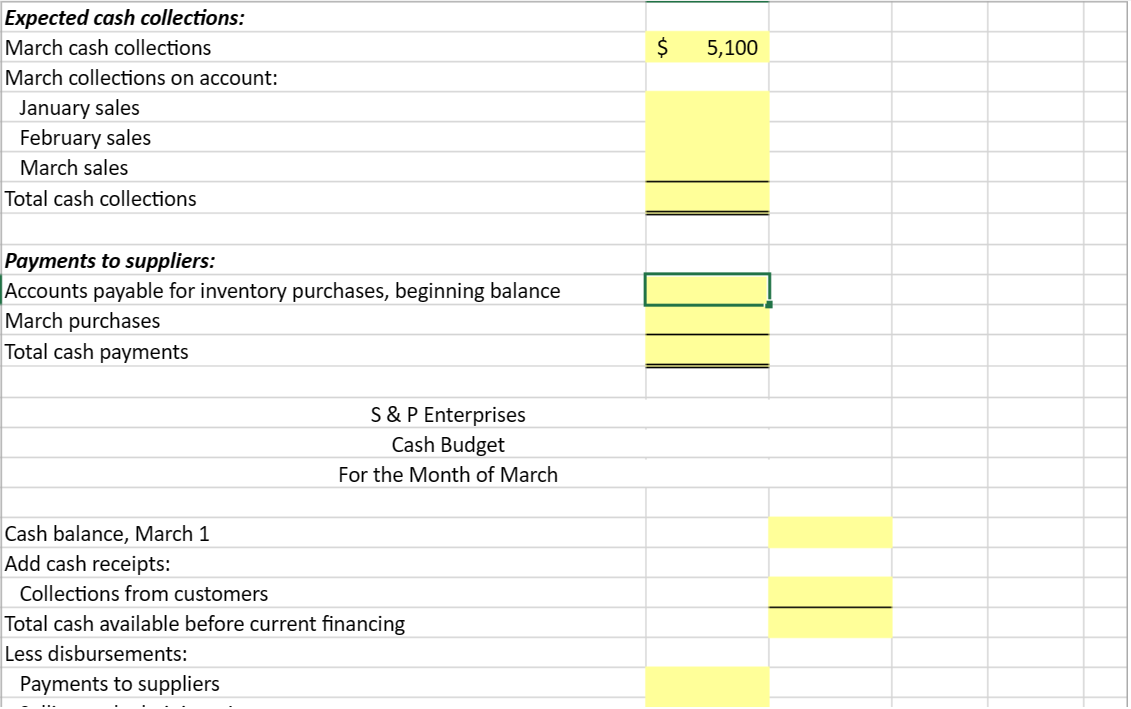1131x709 pixels.
Task: Click the Payments to suppliers yellow cell
Action: coord(707,683)
